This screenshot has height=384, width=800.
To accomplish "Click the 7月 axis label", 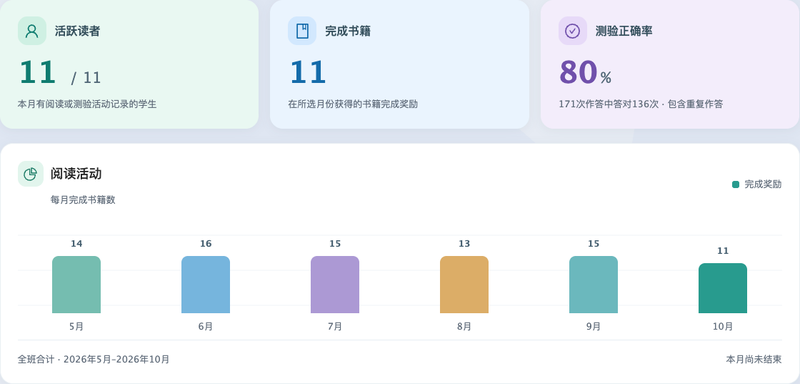I will 335,327.
